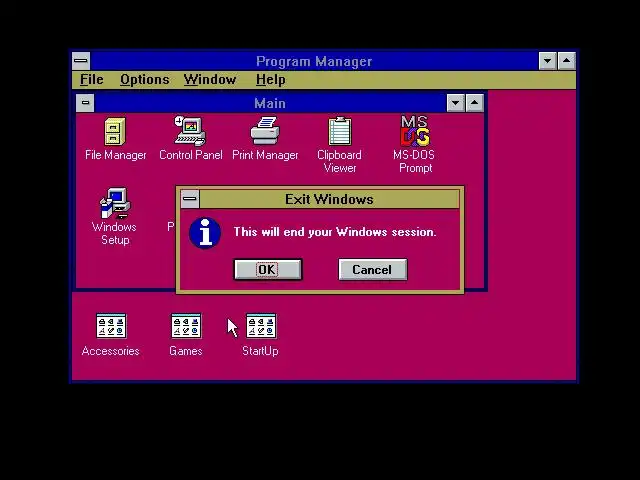Open Program Manager control menu box
This screenshot has height=480, width=640.
point(81,61)
